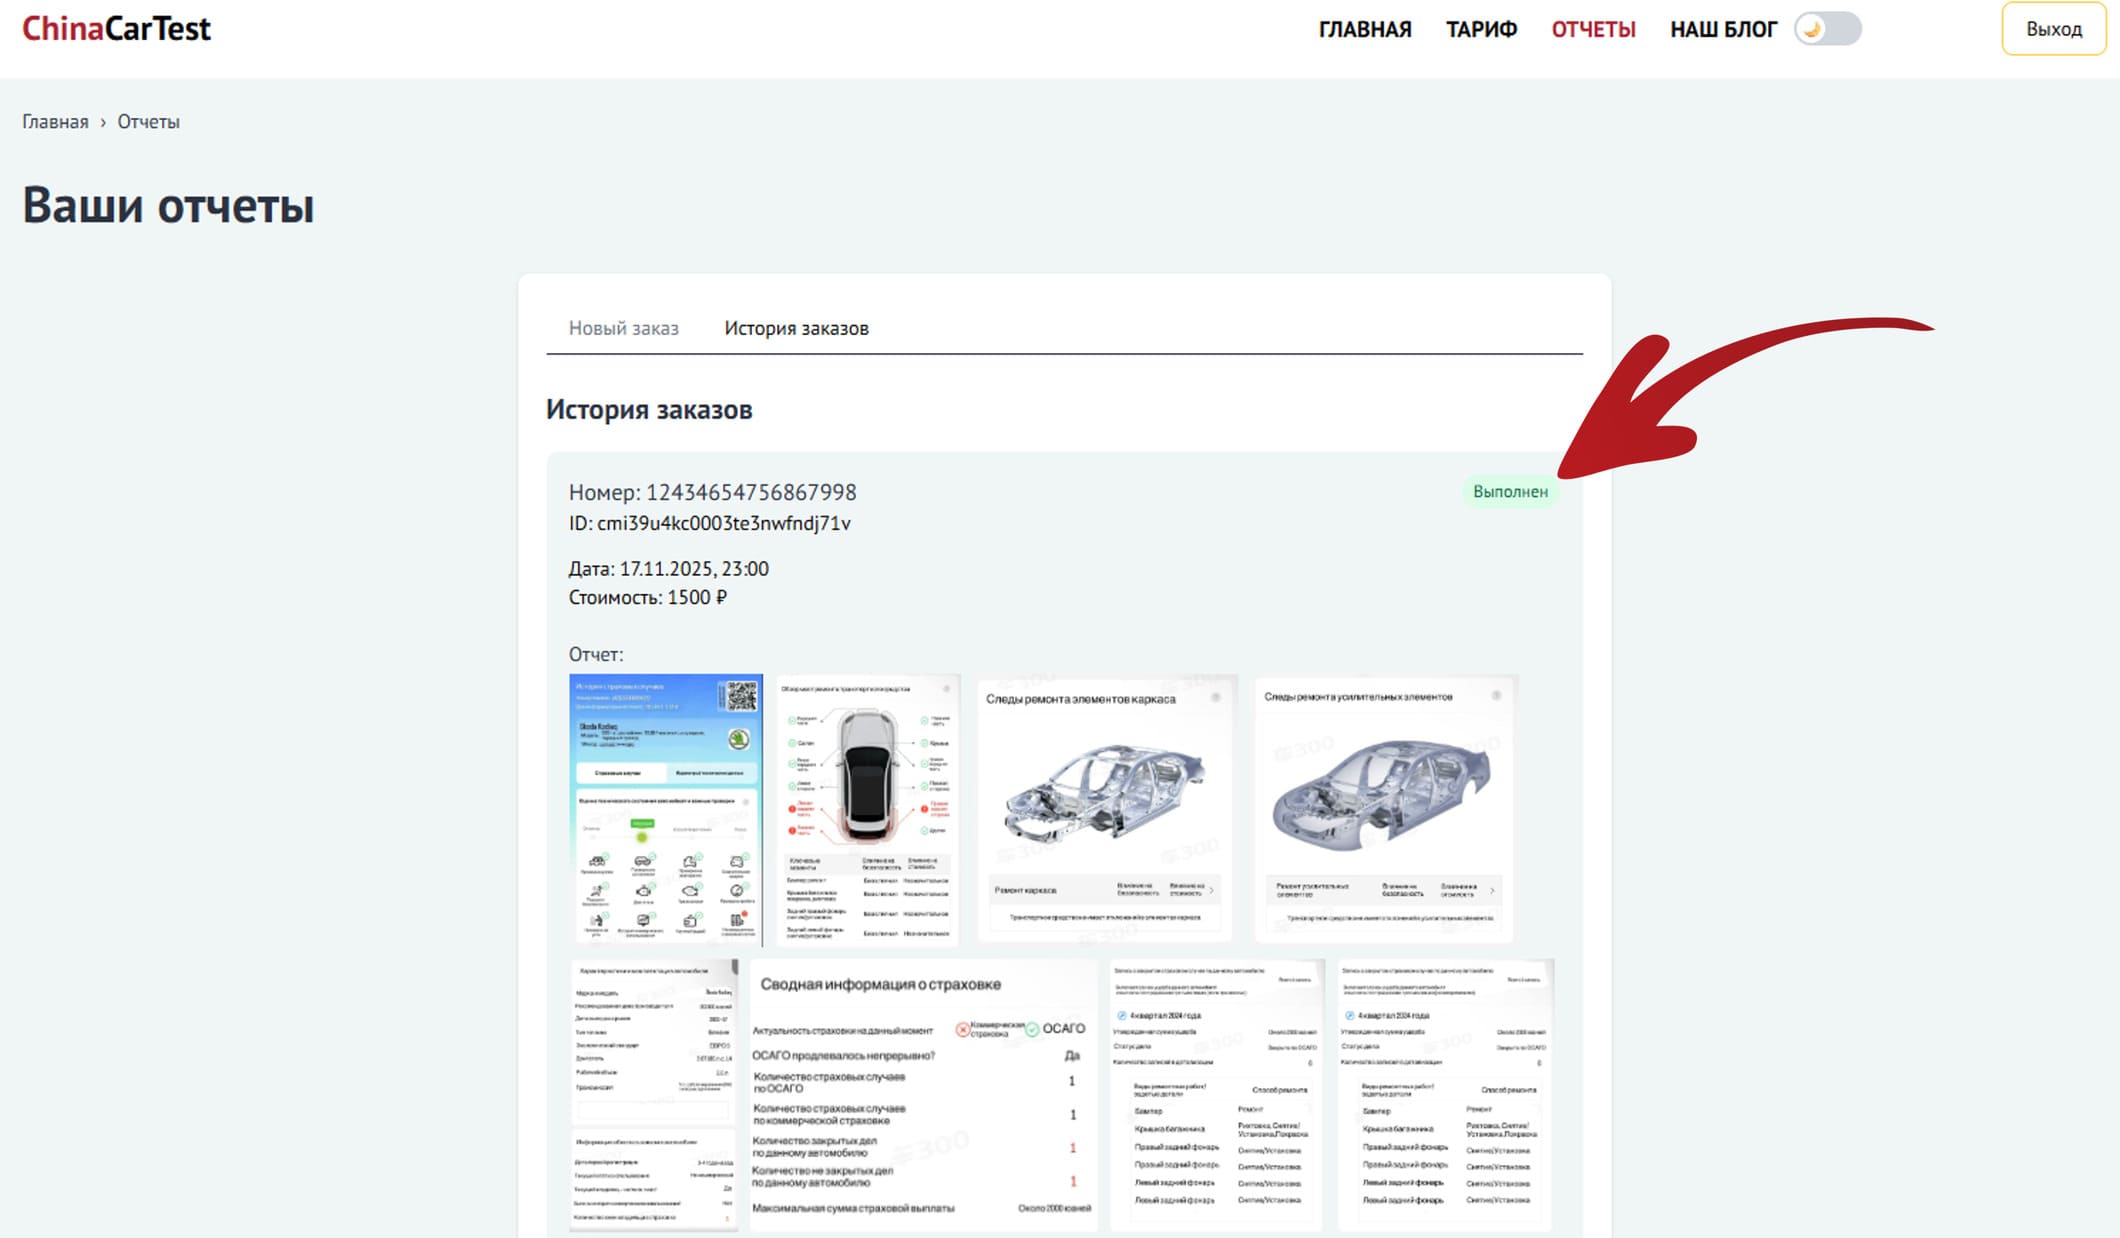Image resolution: width=2120 pixels, height=1238 pixels.
Task: Open the blue insurance history report thumbnail
Action: [x=665, y=809]
